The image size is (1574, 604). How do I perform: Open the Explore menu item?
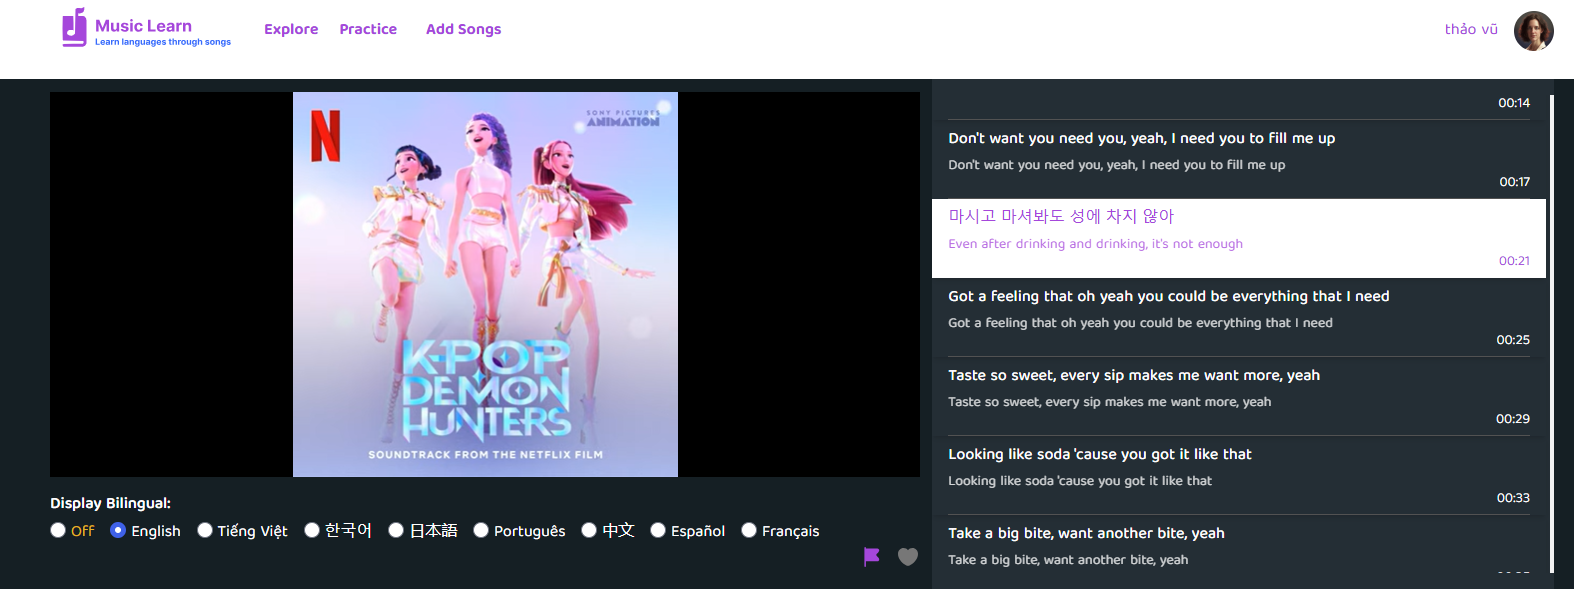pyautogui.click(x=291, y=29)
